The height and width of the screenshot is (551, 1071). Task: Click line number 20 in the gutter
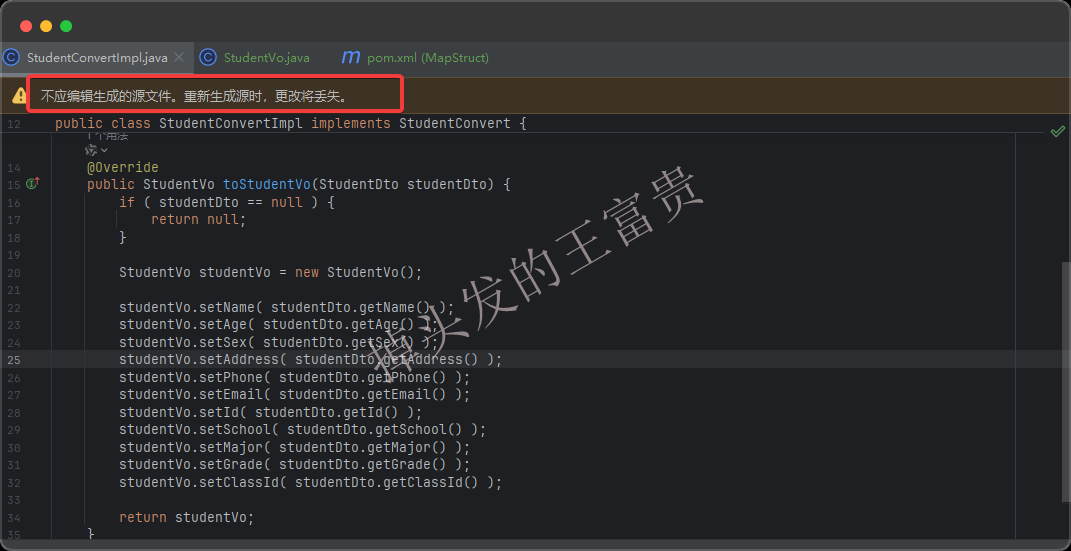point(14,273)
